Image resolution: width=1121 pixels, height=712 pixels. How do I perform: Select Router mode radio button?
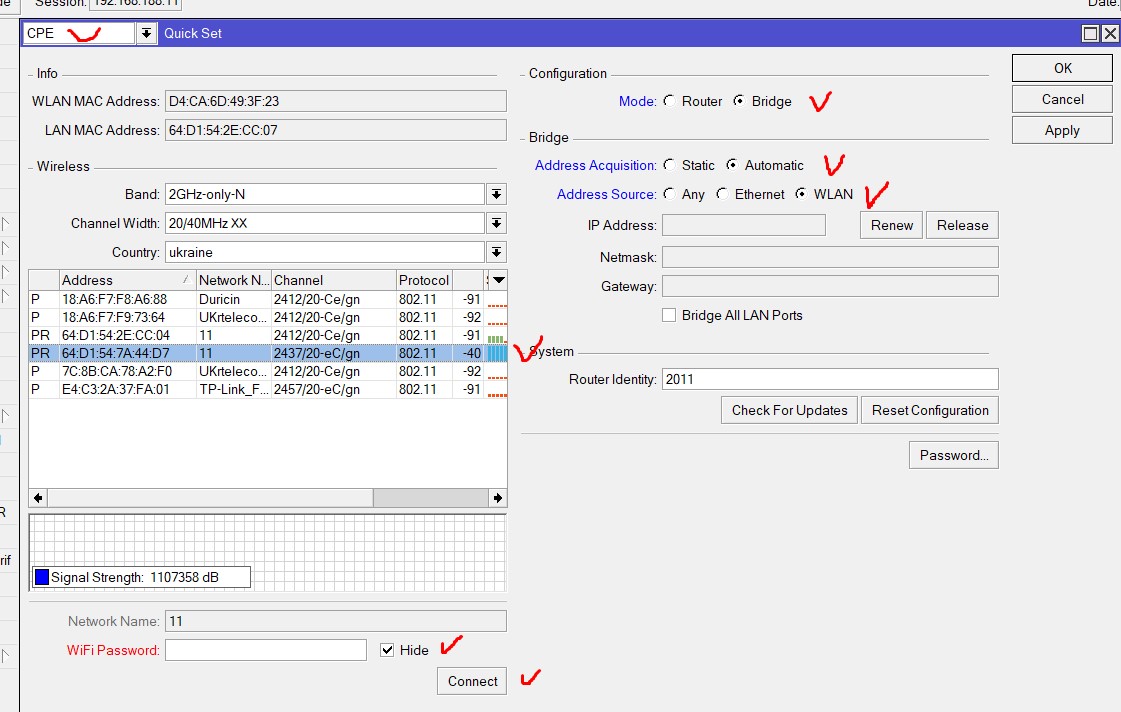(669, 101)
